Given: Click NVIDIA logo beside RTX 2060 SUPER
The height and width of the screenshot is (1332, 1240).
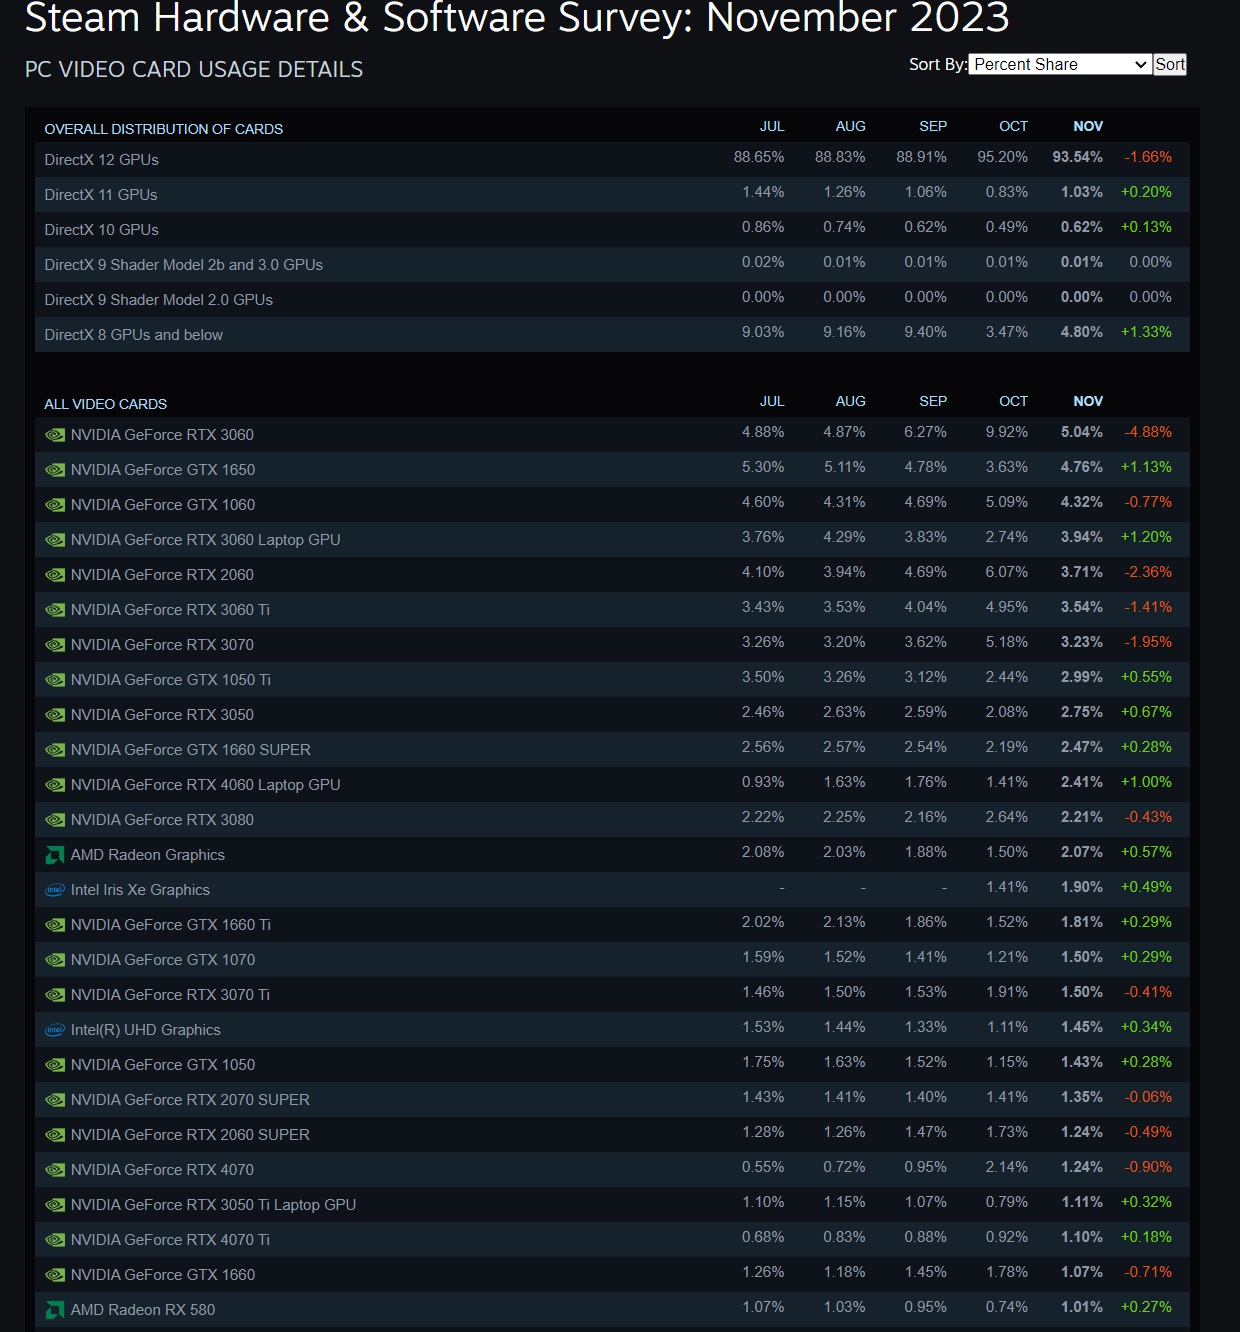Looking at the screenshot, I should pos(55,1135).
